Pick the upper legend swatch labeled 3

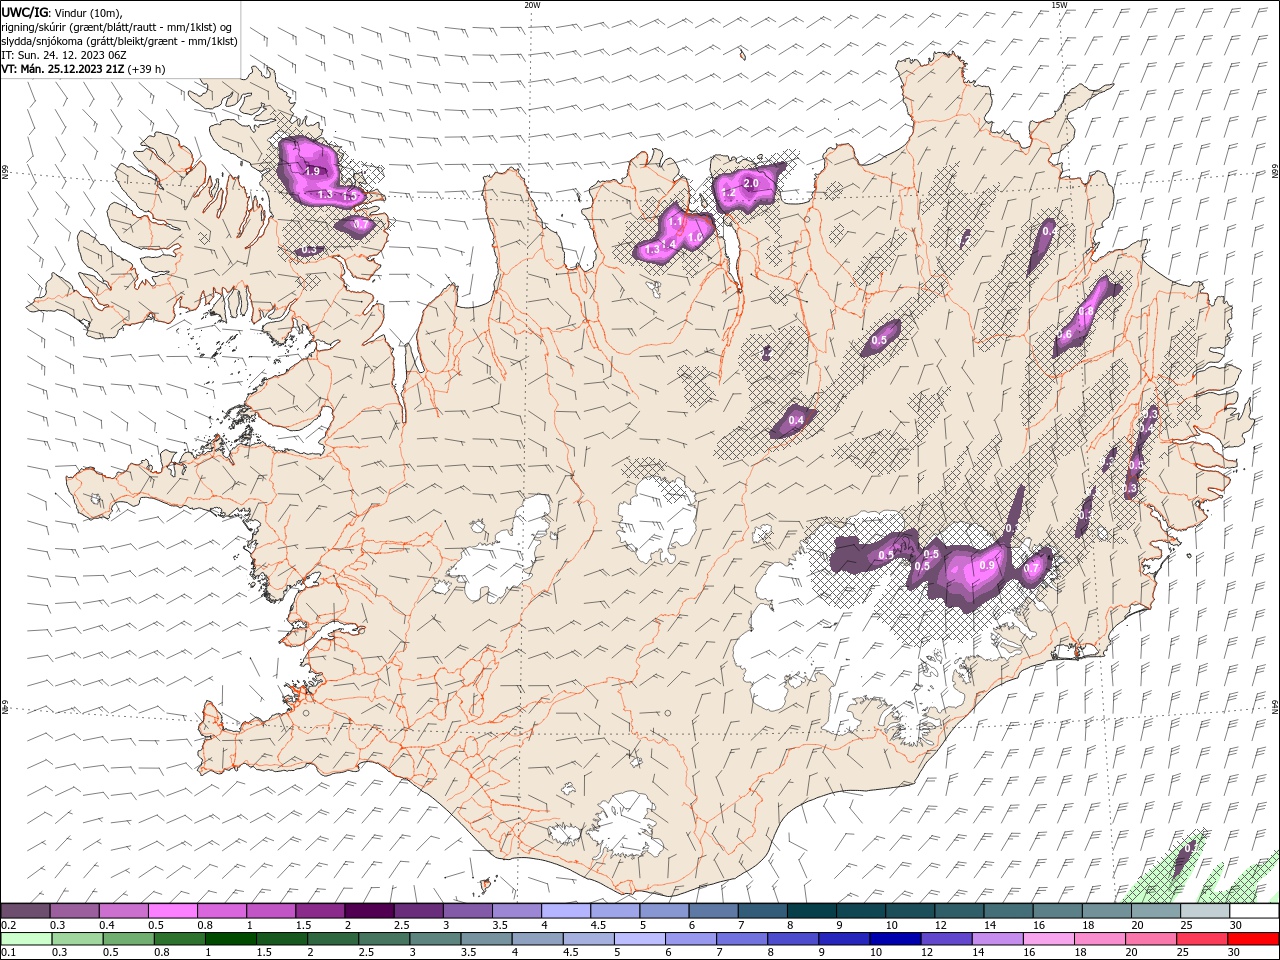[466, 911]
